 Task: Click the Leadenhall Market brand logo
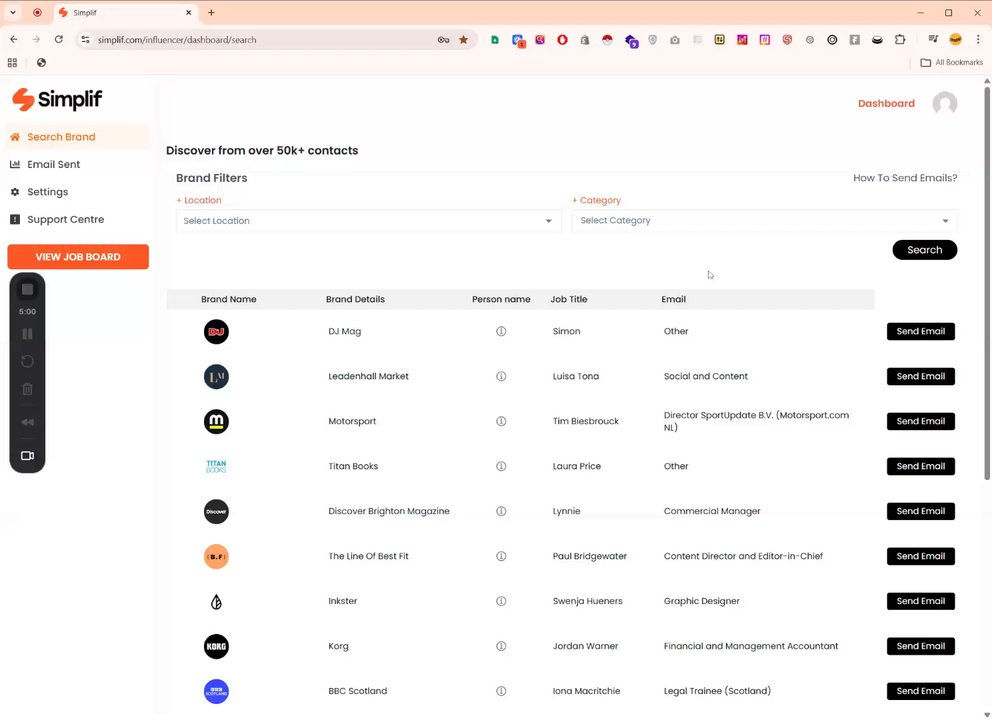click(216, 376)
